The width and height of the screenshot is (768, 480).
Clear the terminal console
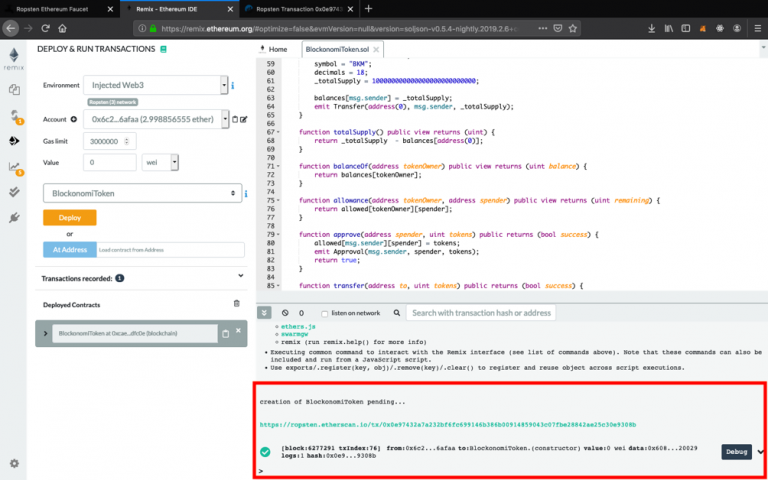click(x=286, y=313)
